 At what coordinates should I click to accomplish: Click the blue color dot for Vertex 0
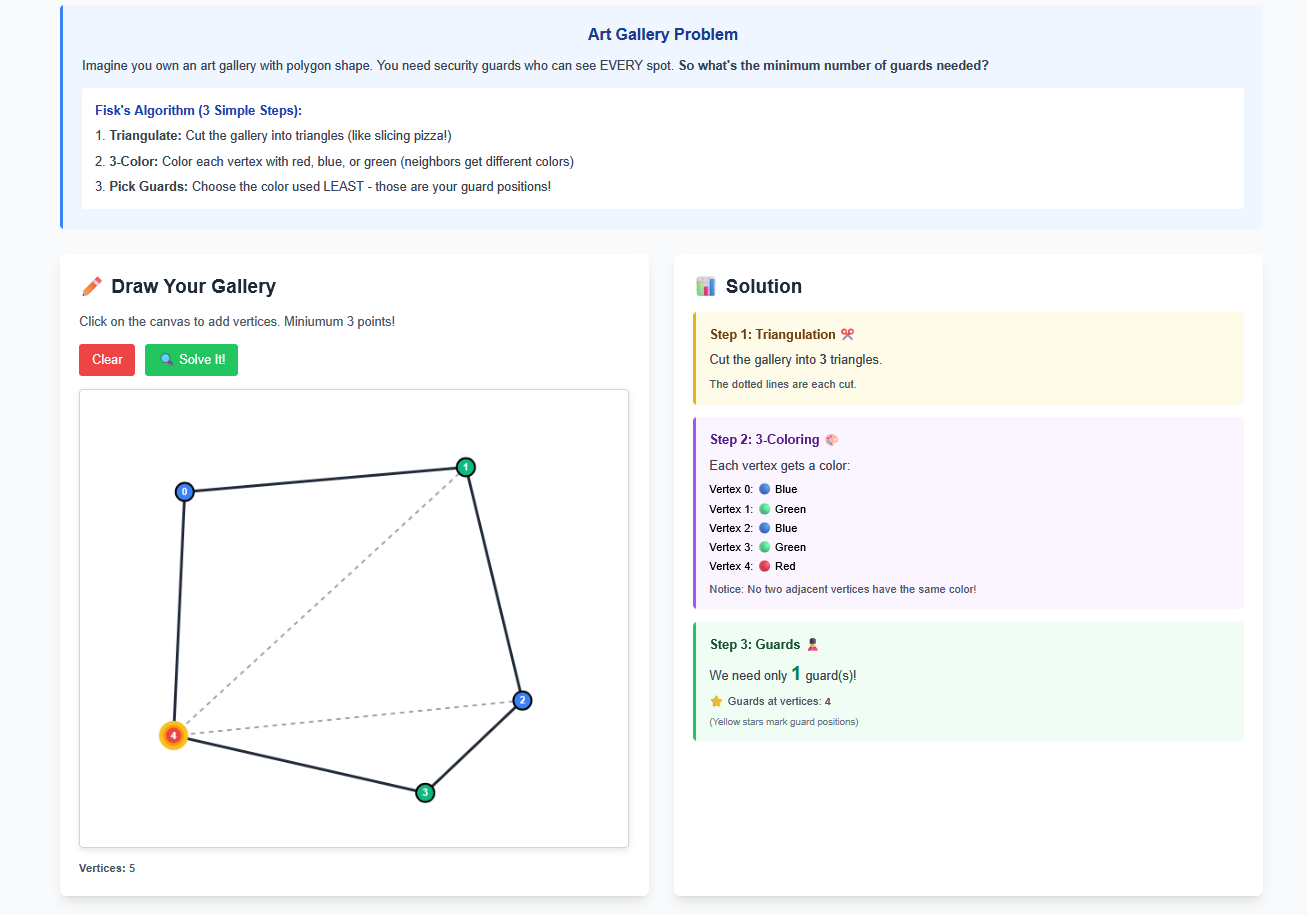point(765,490)
